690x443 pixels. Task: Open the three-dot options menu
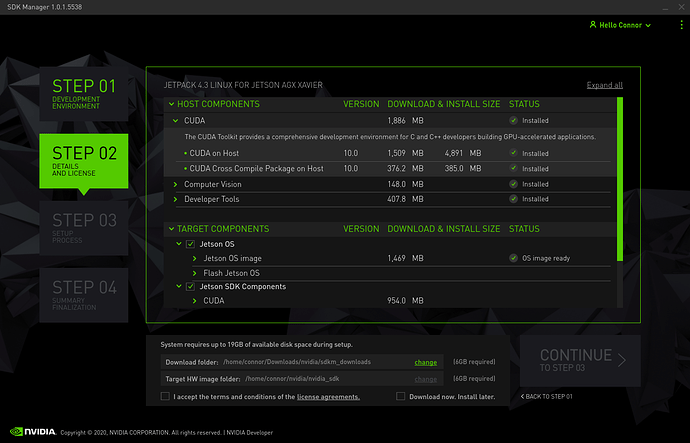tap(681, 25)
